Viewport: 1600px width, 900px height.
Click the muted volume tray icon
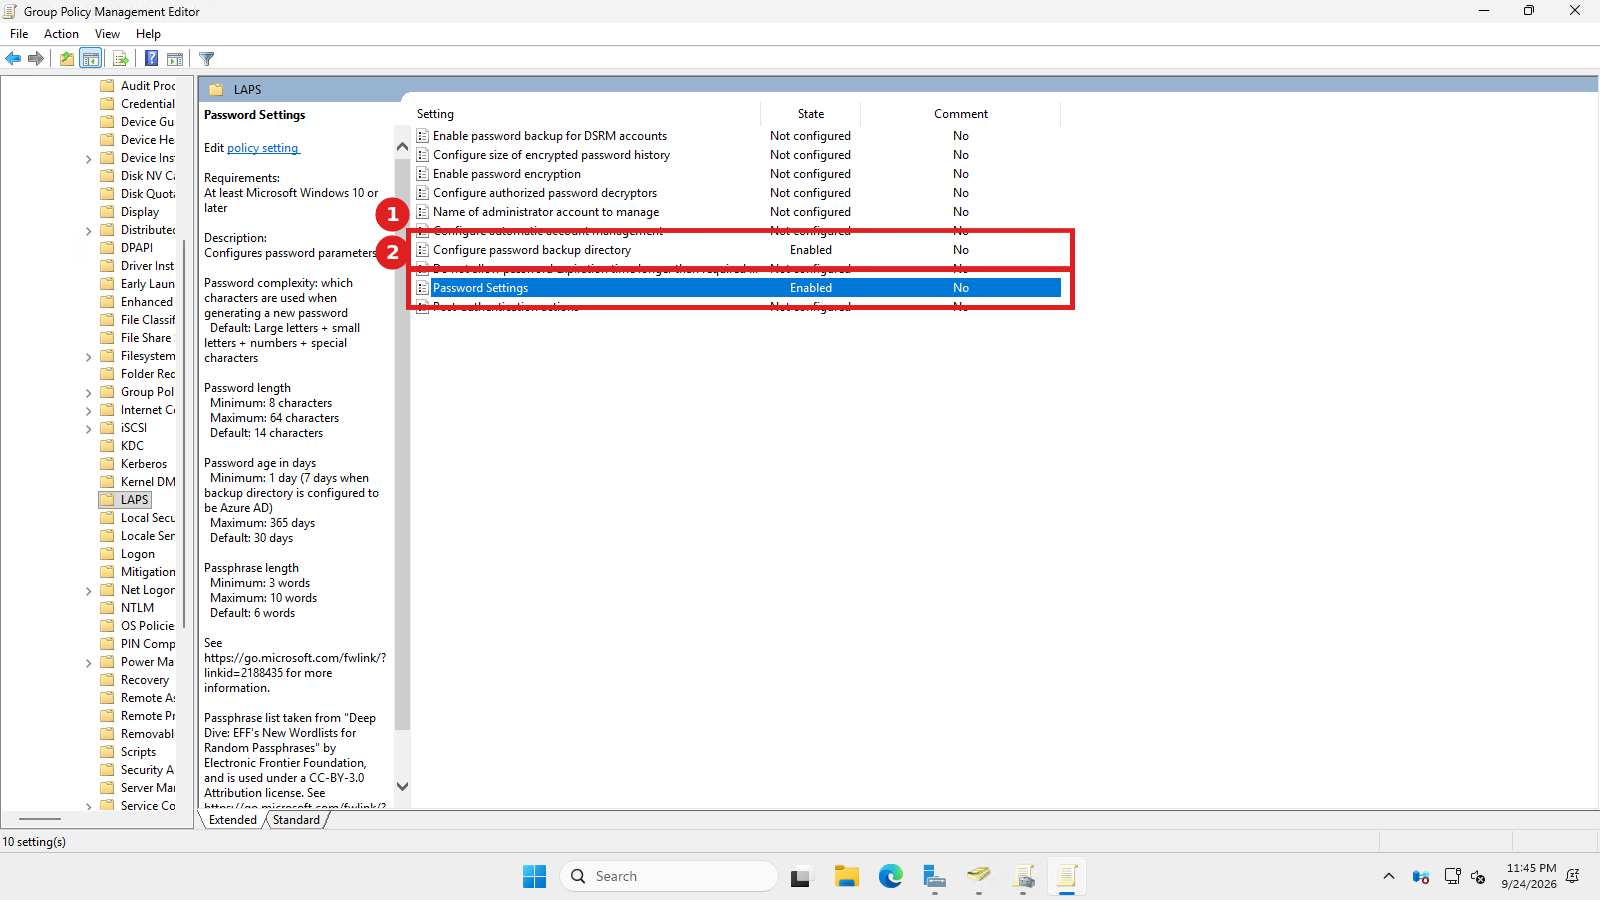1478,877
